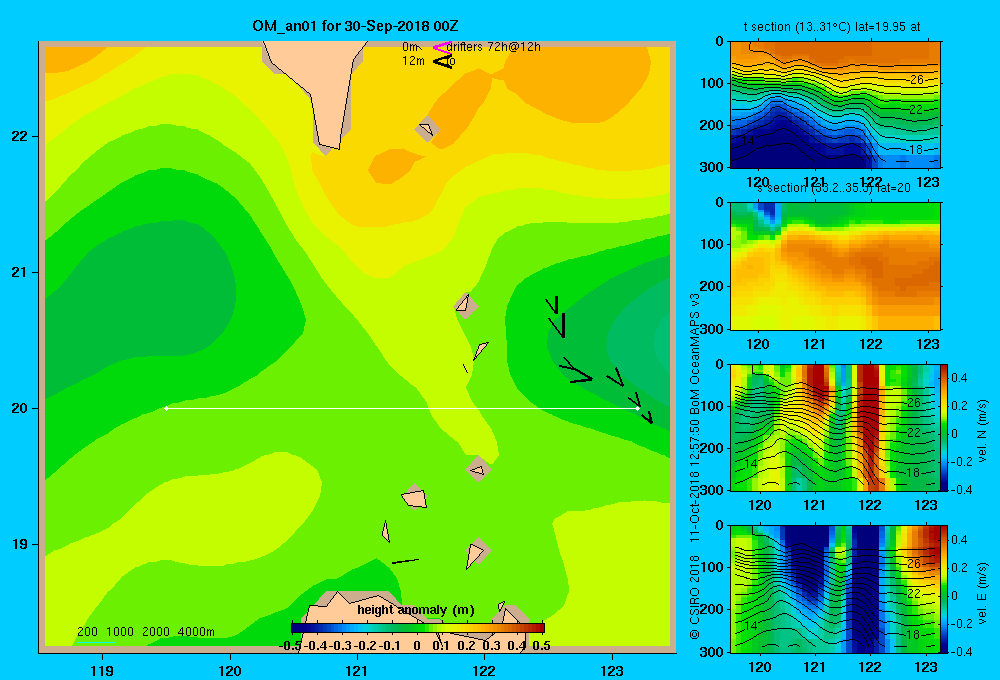Click the '12m' drifter depth label
The height and width of the screenshot is (680, 1000).
point(413,61)
